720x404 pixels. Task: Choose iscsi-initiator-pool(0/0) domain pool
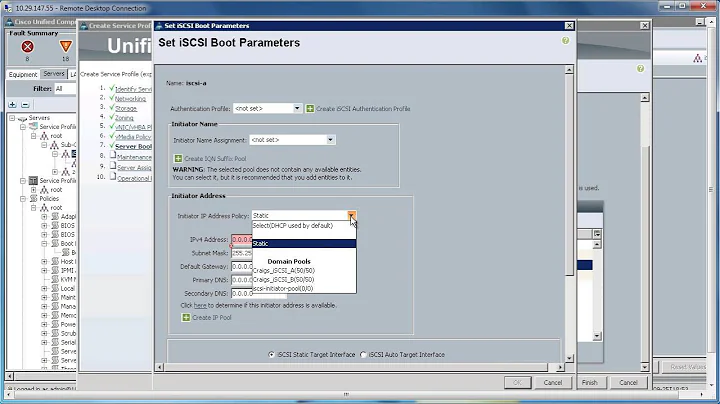point(304,288)
